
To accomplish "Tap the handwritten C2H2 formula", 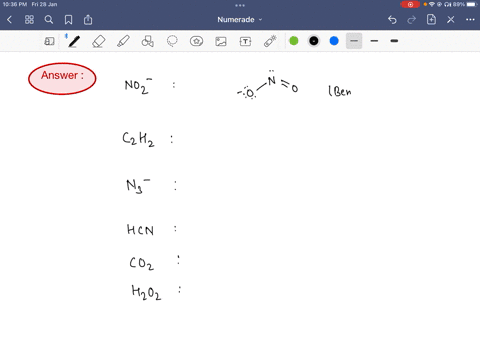I will (138, 139).
